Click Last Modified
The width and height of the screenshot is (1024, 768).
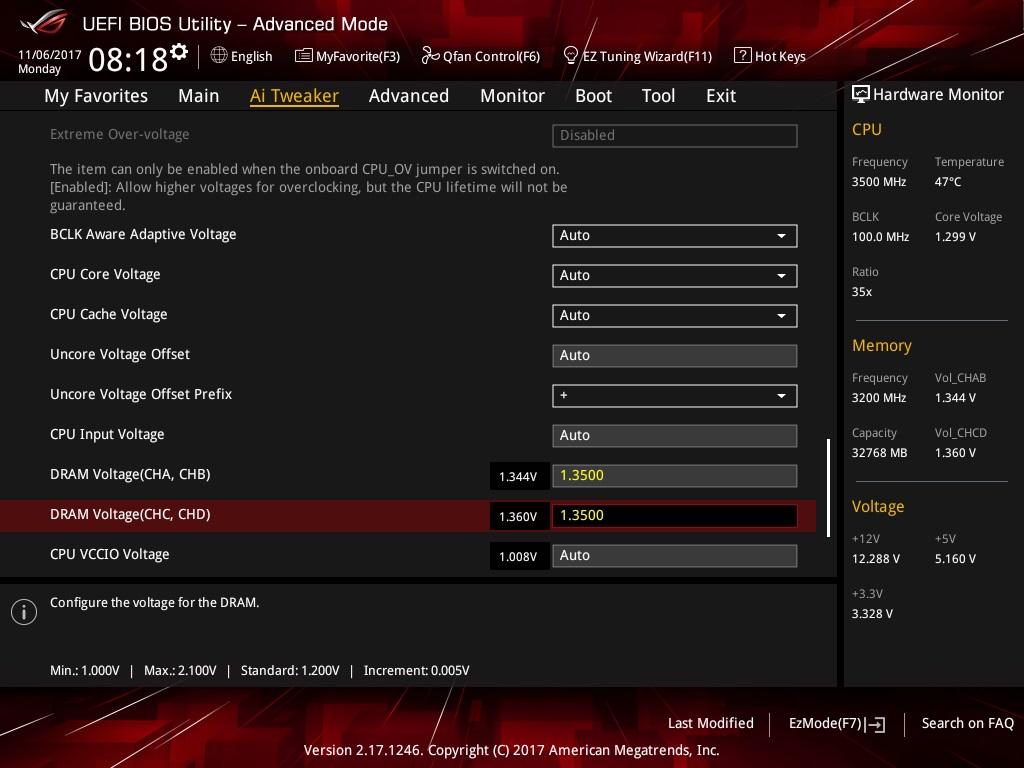coord(711,723)
